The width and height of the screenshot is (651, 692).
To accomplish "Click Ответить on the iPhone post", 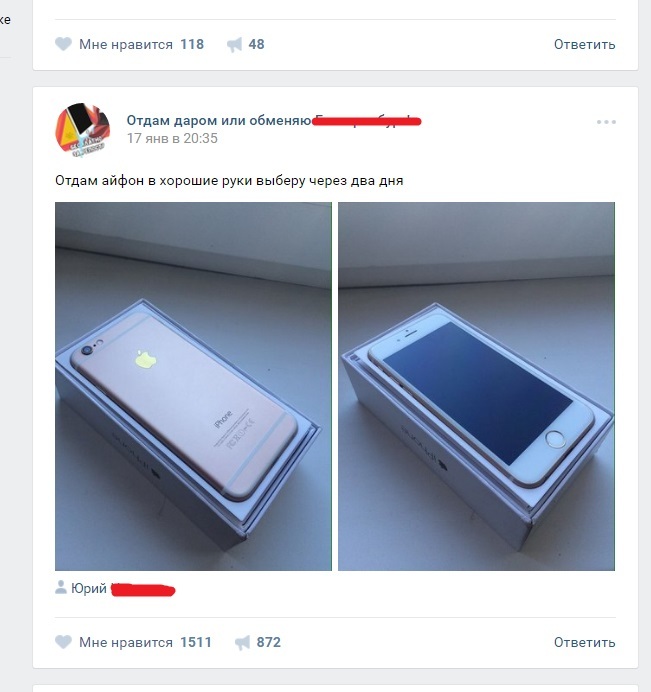I will tap(584, 642).
